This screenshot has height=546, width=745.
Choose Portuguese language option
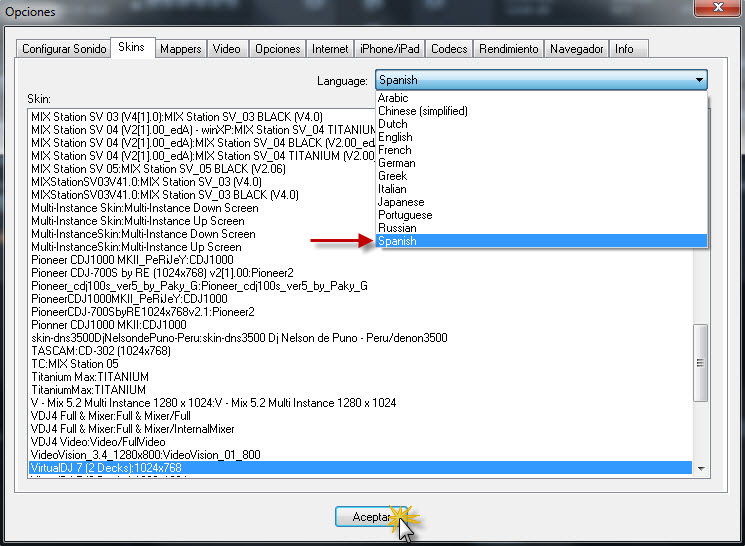[x=541, y=215]
